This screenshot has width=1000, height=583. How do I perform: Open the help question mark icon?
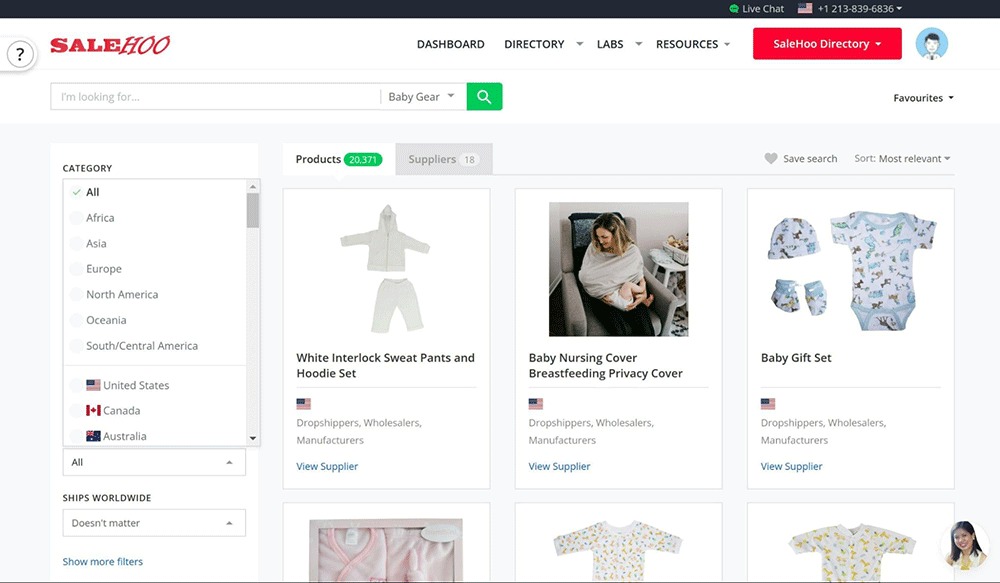tap(20, 55)
